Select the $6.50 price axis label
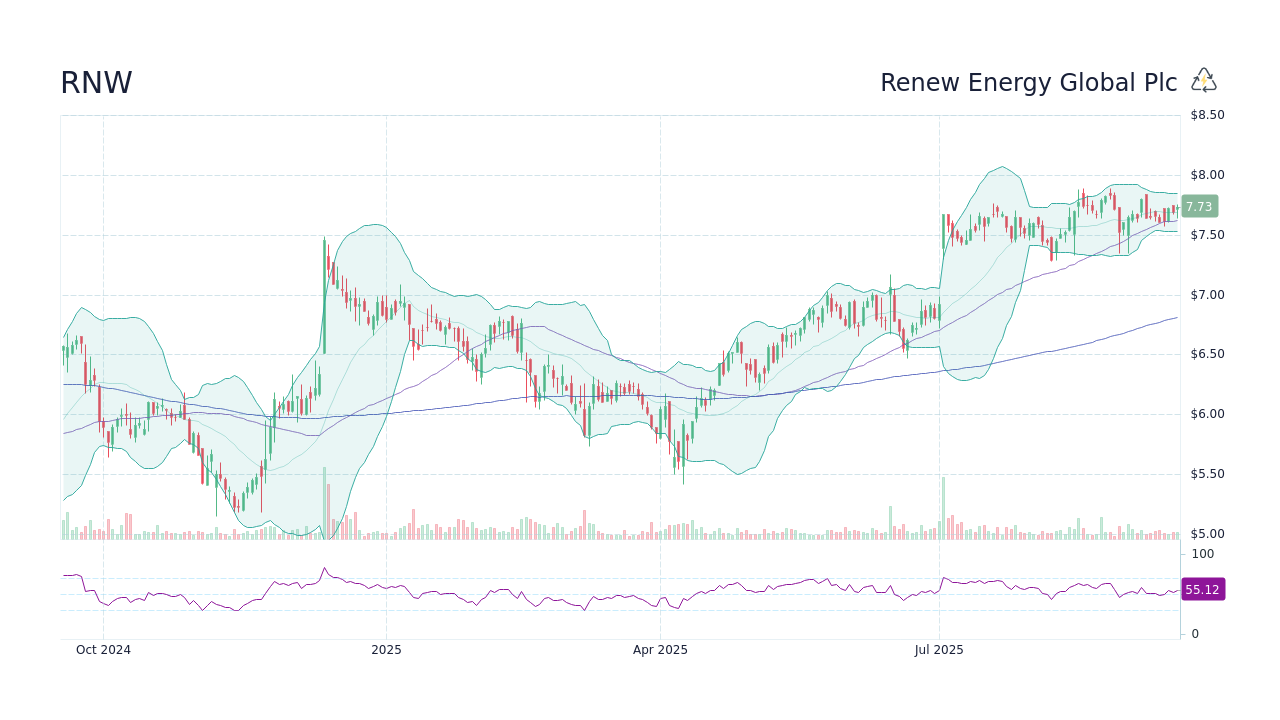This screenshot has height=720, width=1280. click(x=1207, y=354)
